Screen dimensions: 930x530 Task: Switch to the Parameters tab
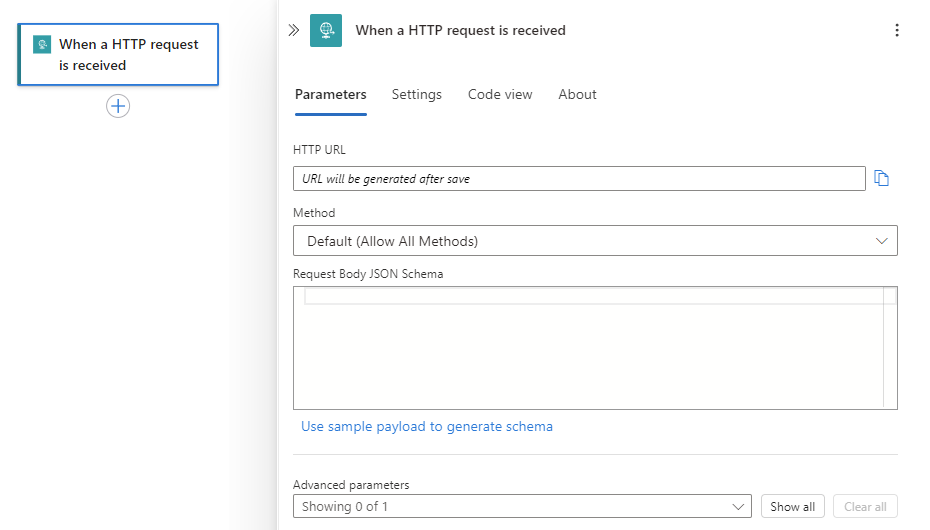click(x=330, y=94)
